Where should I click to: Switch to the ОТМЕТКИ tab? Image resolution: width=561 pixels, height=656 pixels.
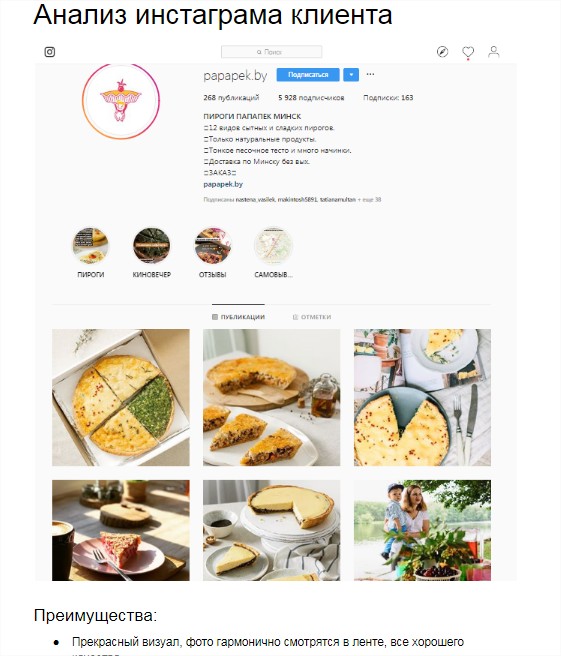(312, 317)
